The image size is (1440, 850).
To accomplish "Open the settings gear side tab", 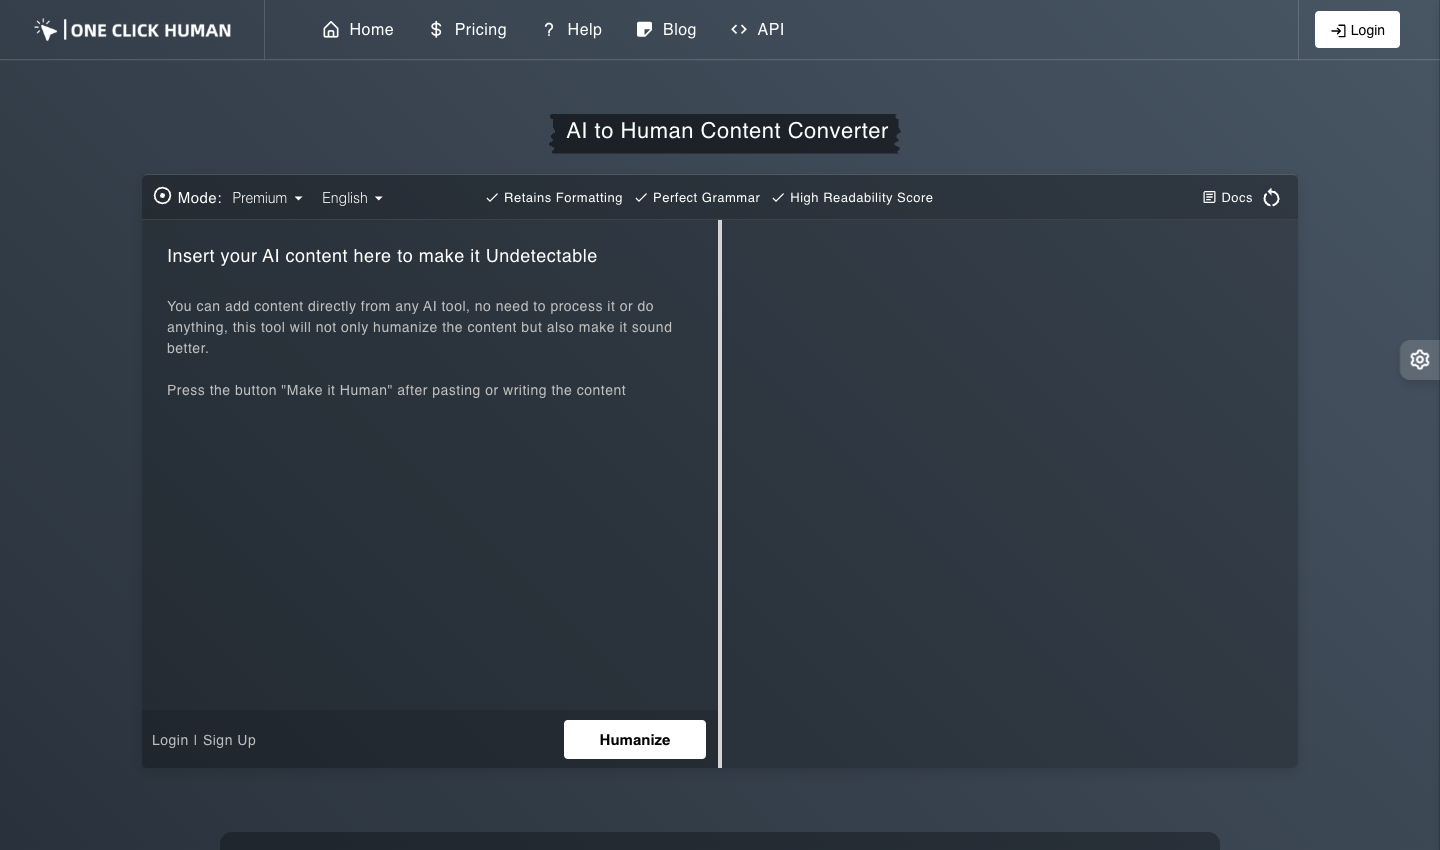I will [x=1420, y=360].
